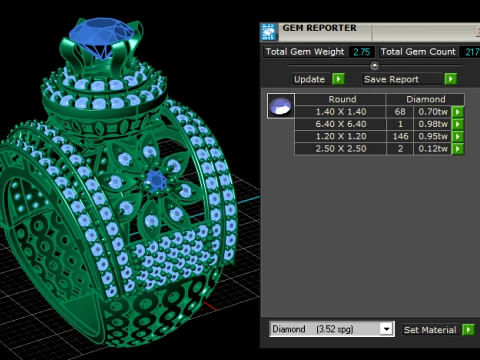Click the Update button
This screenshot has height=360, width=480.
click(311, 79)
